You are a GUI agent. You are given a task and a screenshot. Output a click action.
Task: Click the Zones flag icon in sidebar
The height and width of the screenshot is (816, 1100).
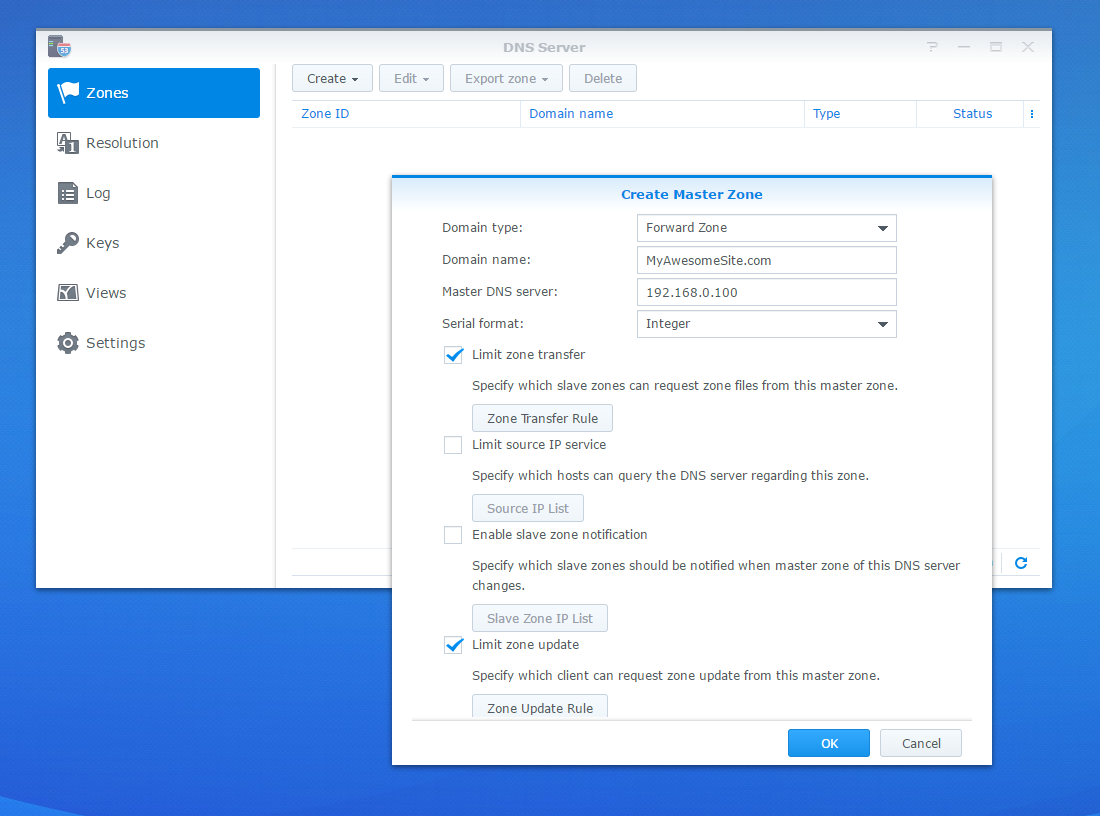(x=68, y=93)
